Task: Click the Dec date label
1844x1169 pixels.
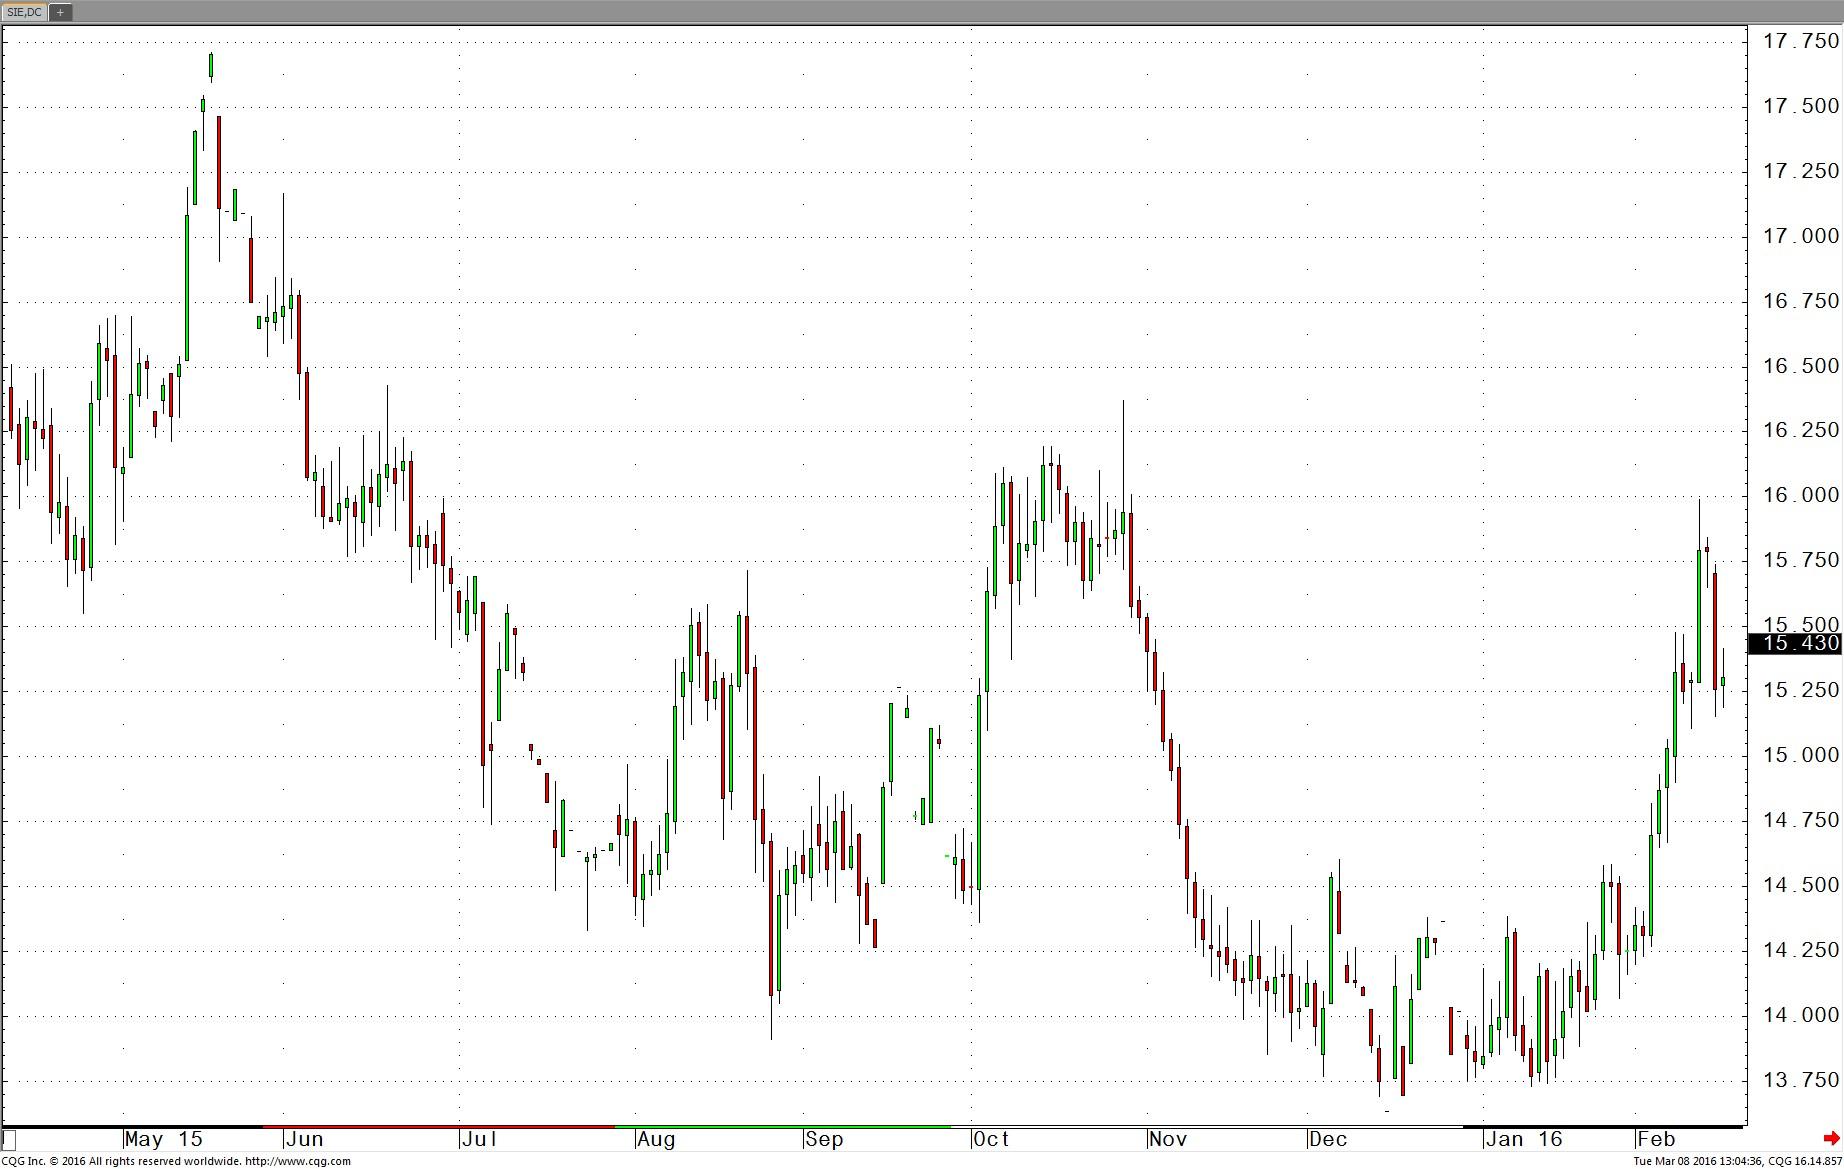Action: 1329,1139
